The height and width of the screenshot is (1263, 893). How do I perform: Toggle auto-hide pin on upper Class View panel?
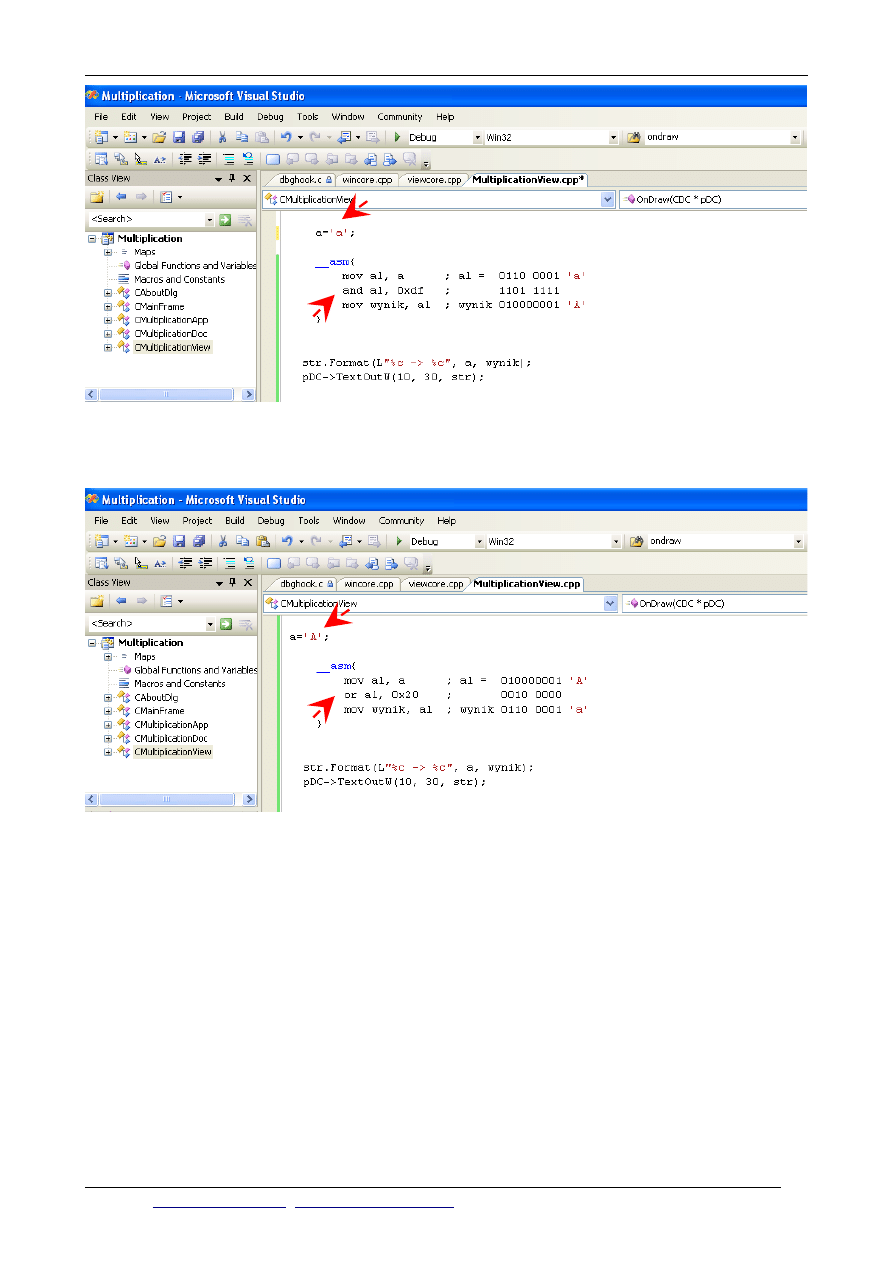pos(232,178)
